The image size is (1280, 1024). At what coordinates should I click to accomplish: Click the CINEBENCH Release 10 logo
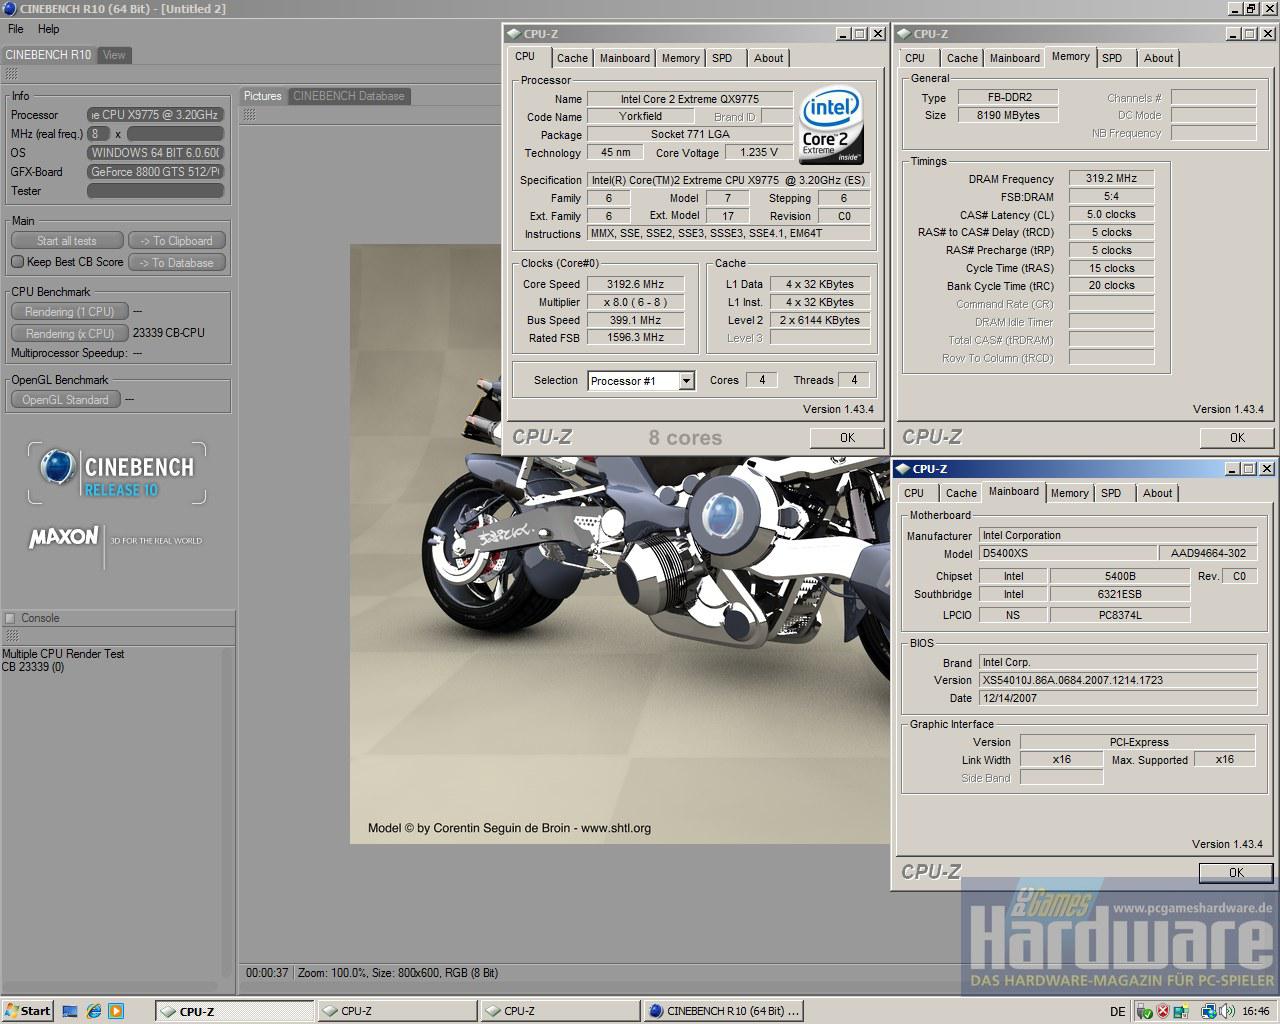117,474
